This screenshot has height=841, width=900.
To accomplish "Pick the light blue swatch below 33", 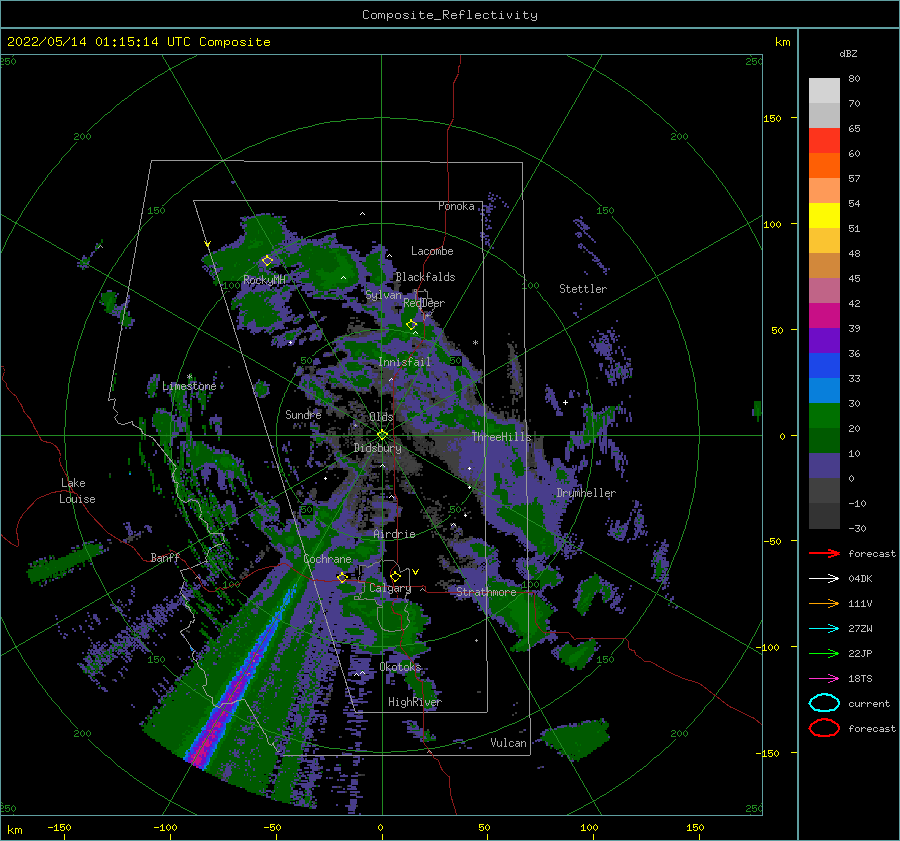I will point(824,390).
